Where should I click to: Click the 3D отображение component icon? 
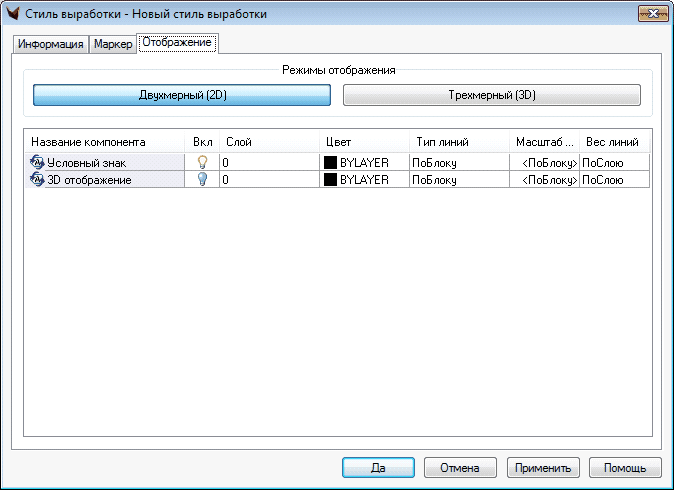coord(38,180)
